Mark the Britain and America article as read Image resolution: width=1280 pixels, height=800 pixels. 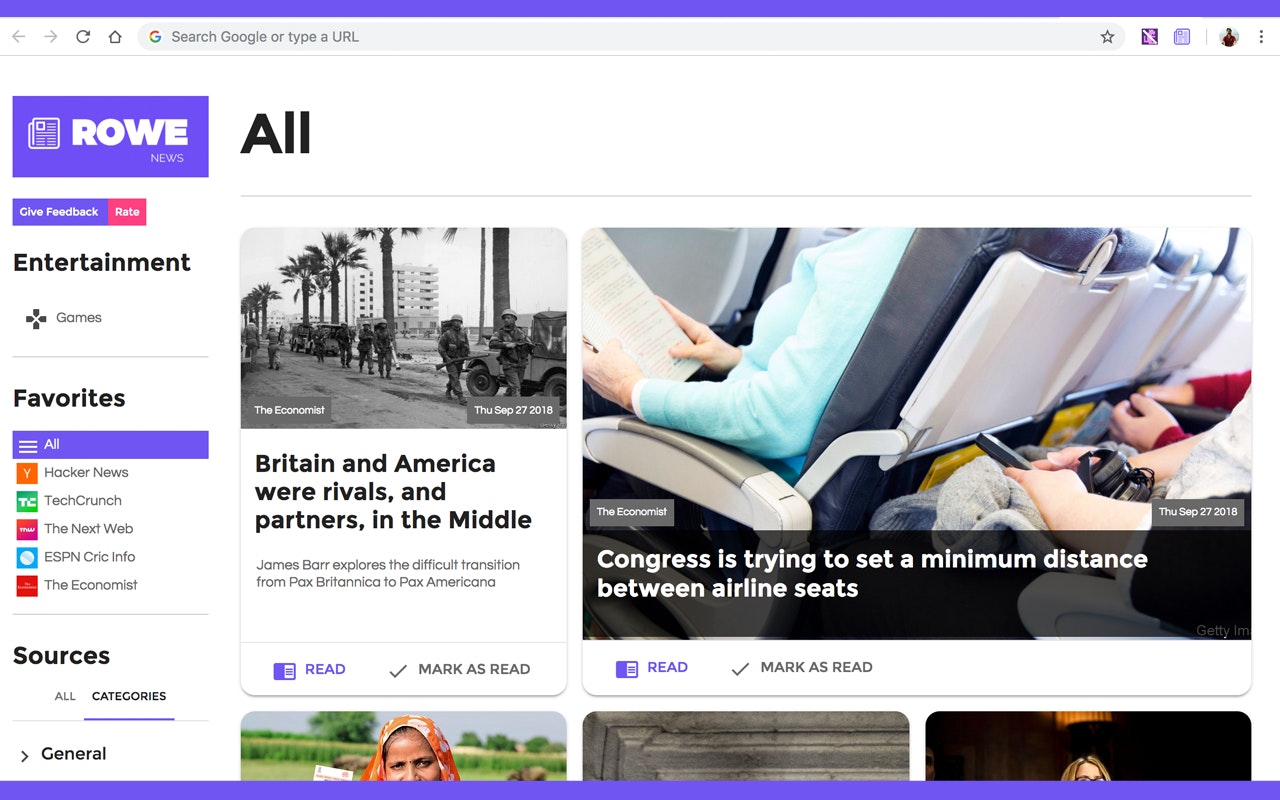click(x=459, y=670)
